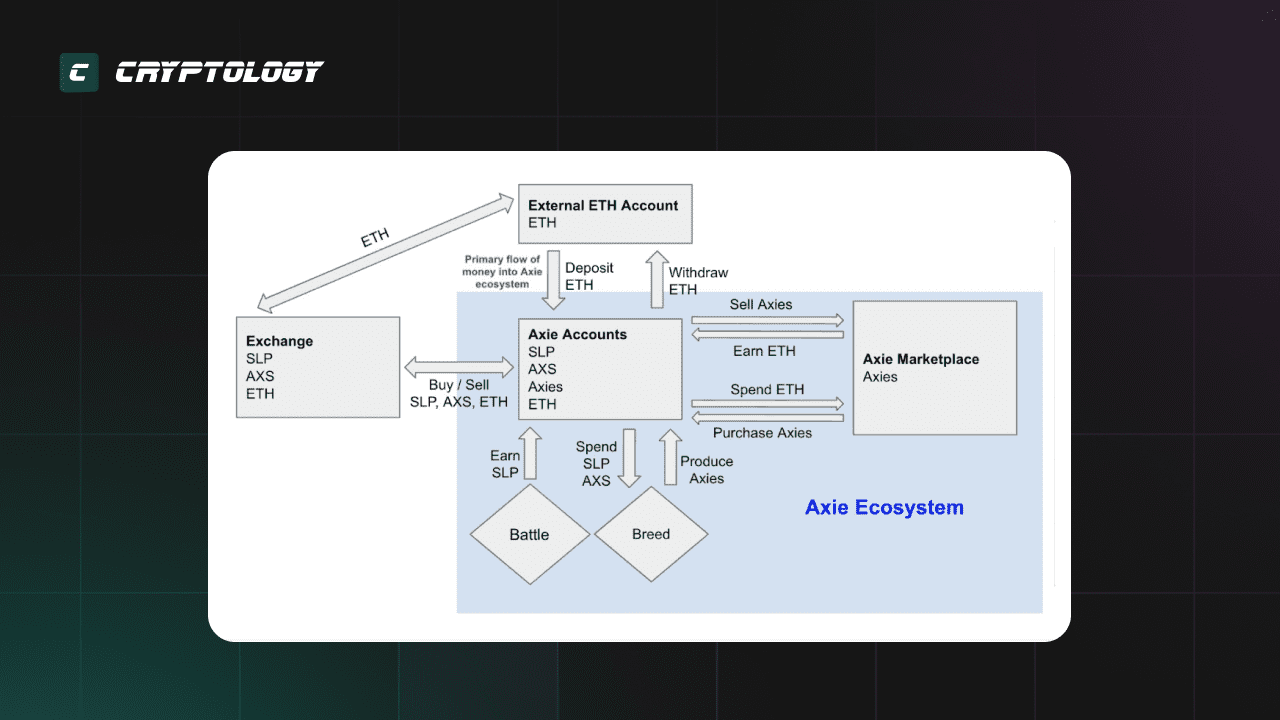Viewport: 1280px width, 720px height.
Task: Click the Buy / Sell double-headed arrow
Action: [459, 367]
